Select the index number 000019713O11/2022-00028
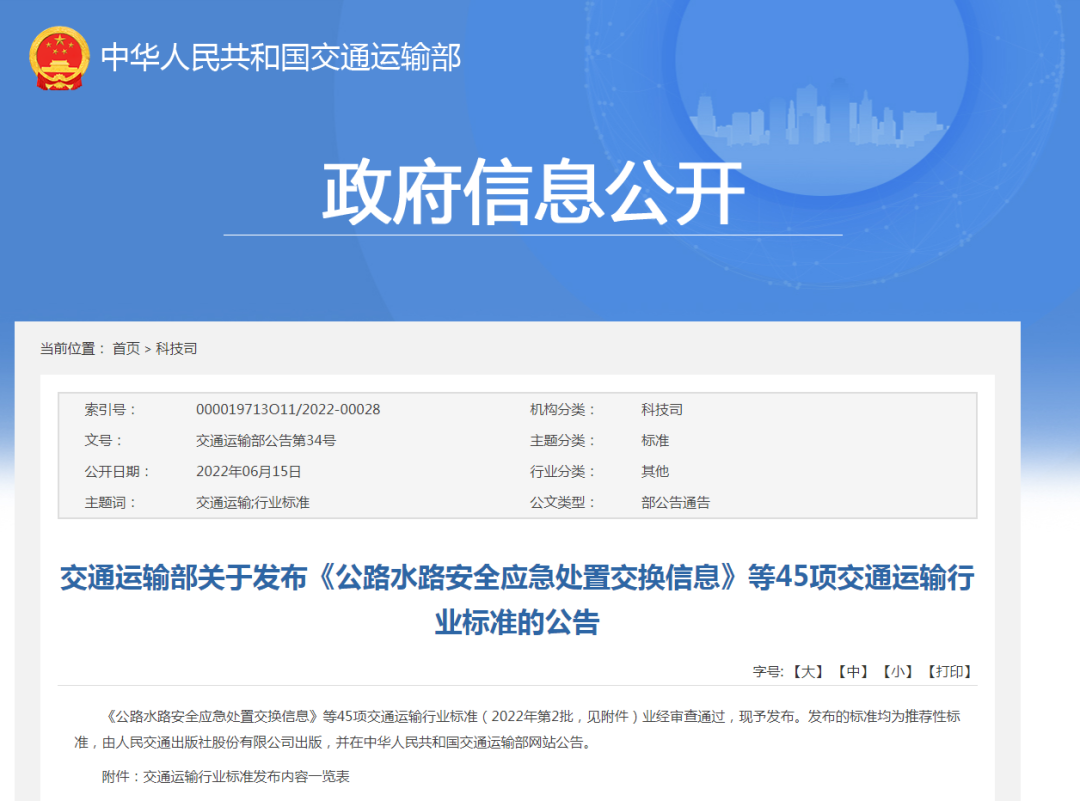Image resolution: width=1080 pixels, height=801 pixels. (288, 409)
